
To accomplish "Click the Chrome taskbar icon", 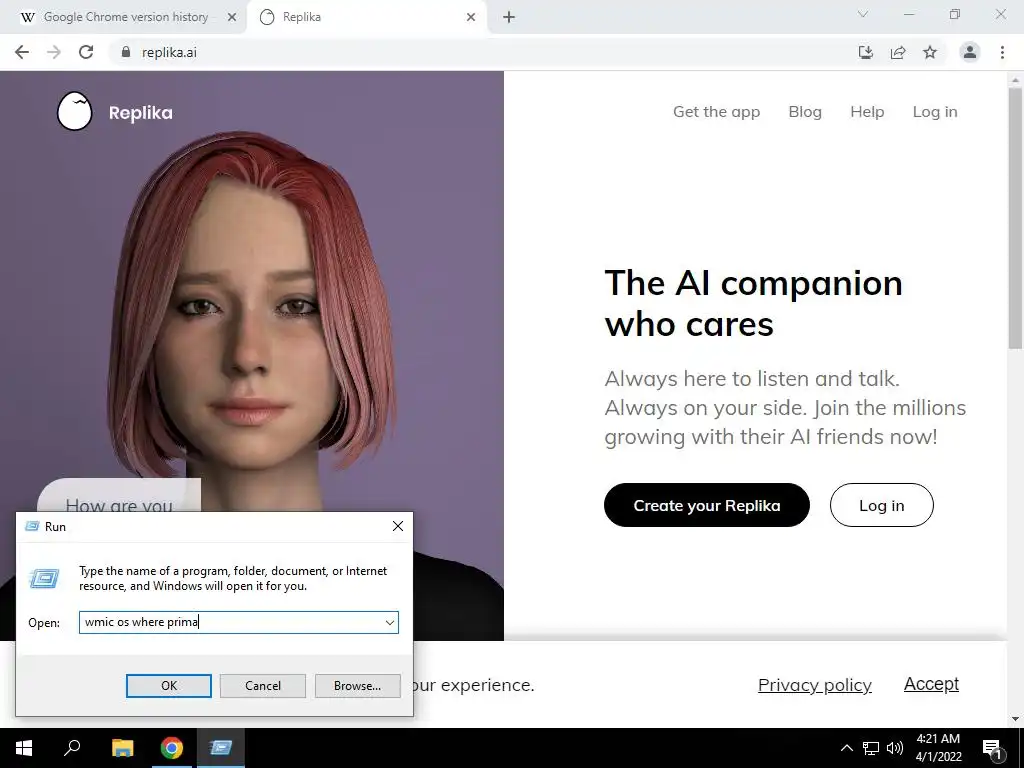I will (172, 748).
